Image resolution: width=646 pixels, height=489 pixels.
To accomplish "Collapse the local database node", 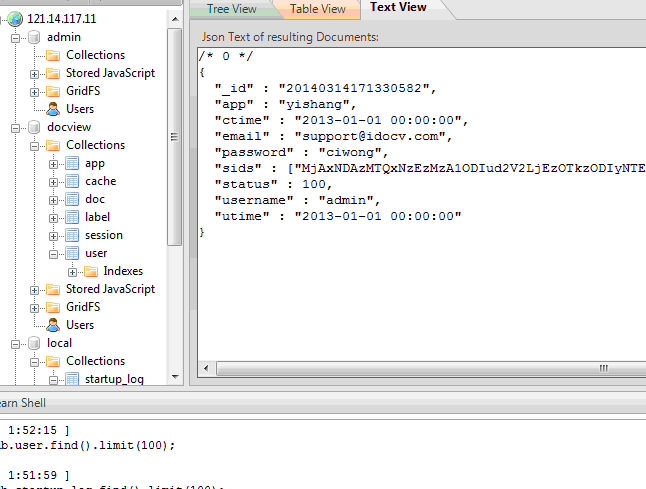I will tap(16, 344).
